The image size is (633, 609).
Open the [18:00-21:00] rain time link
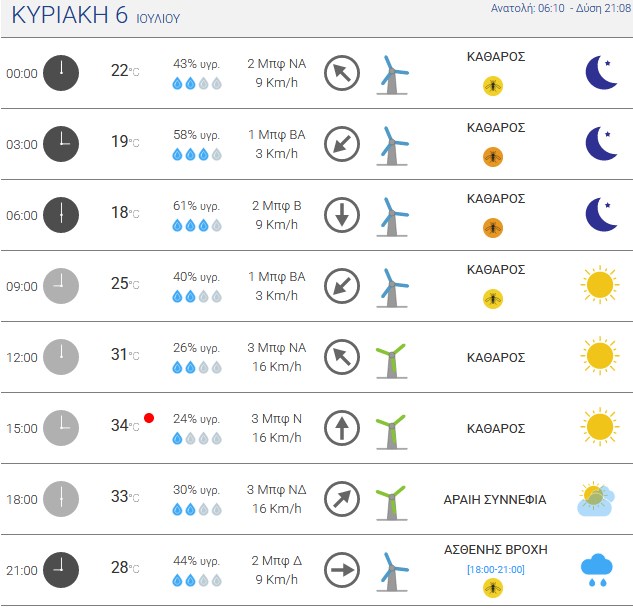point(496,569)
